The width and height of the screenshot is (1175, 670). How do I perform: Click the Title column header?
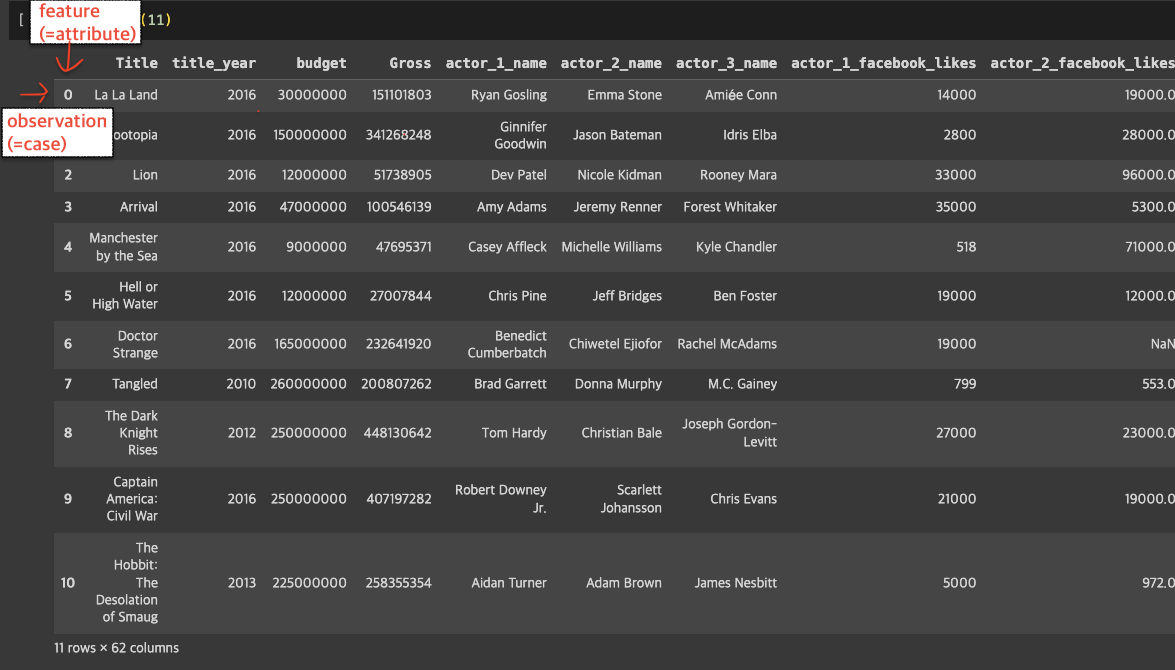coord(136,63)
